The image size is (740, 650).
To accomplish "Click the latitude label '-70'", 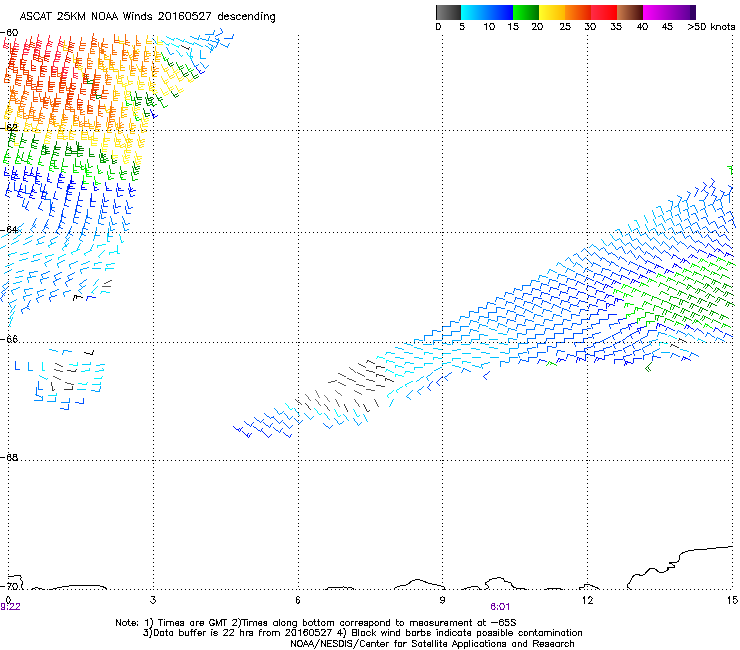I will pyautogui.click(x=9, y=586).
